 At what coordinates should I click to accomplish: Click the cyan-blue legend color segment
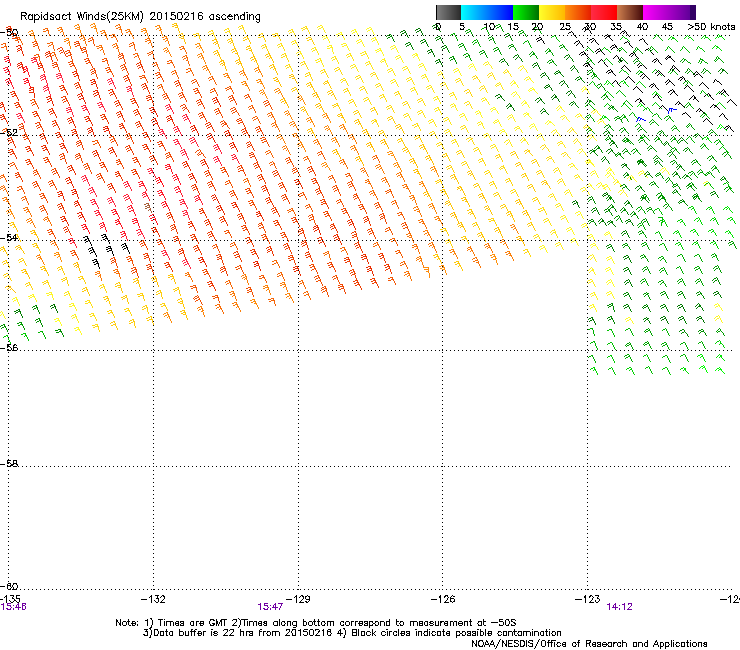487,12
